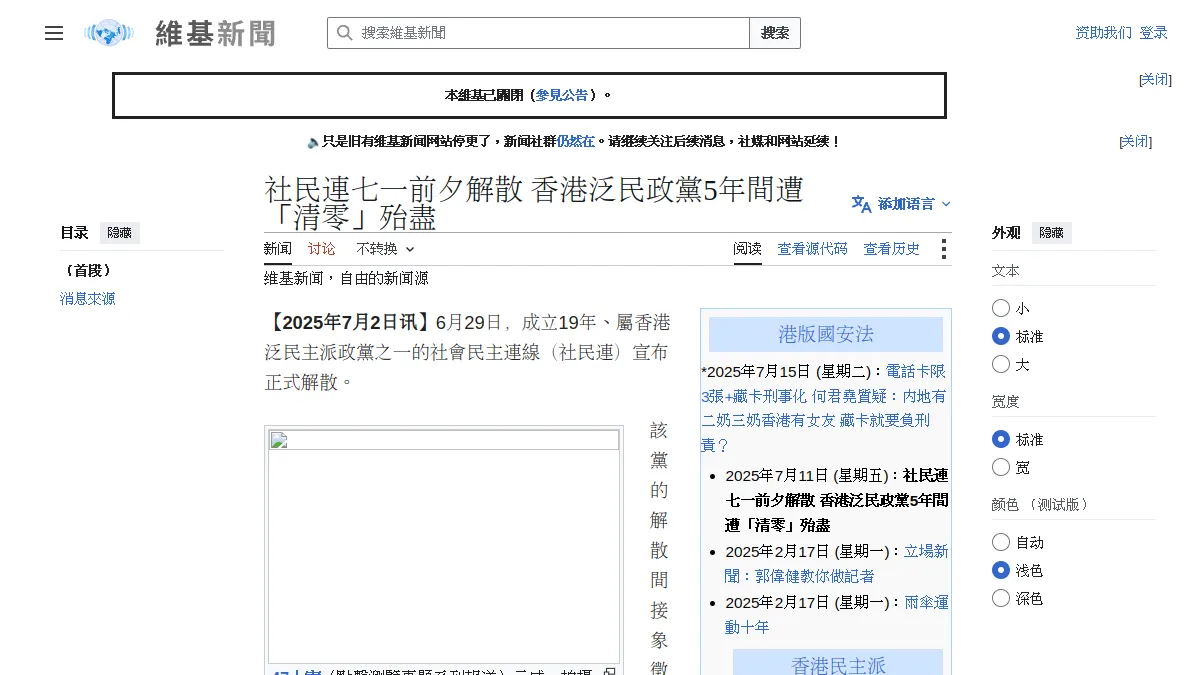Focus the 搜索維基新聞 search field
The height and width of the screenshot is (675, 1200).
pyautogui.click(x=539, y=33)
